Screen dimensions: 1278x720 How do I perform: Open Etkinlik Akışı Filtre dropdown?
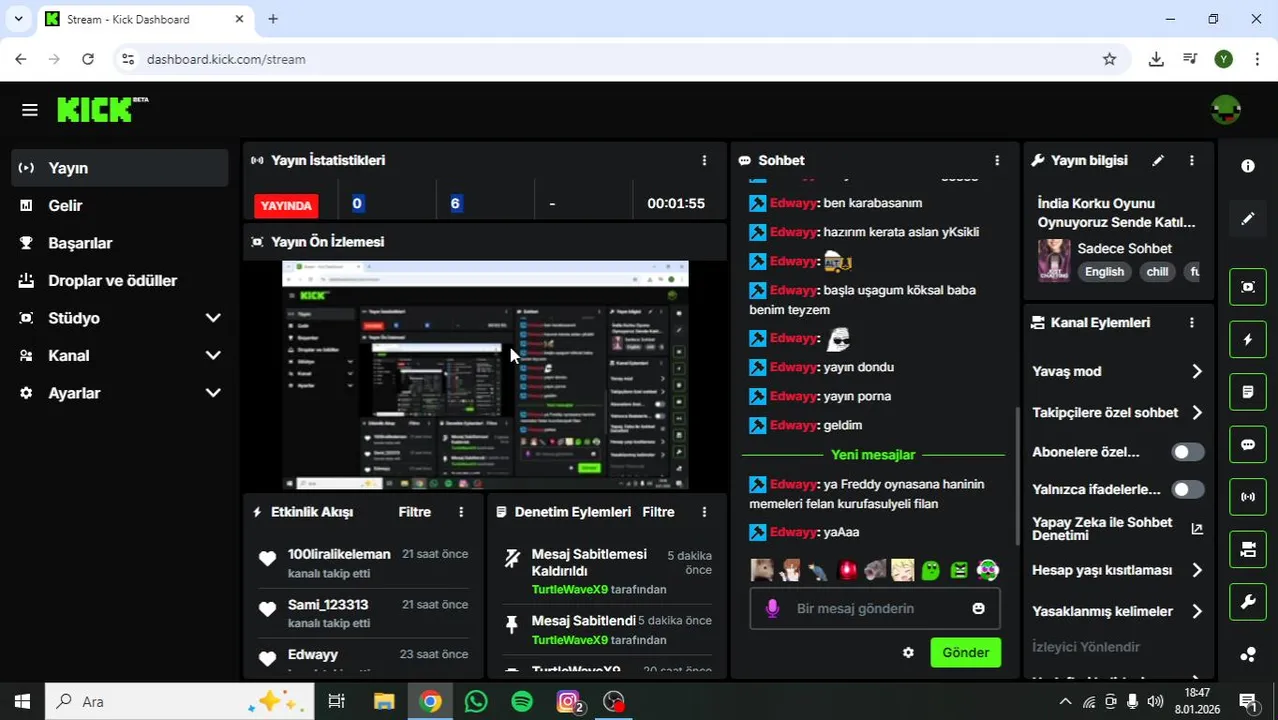[x=415, y=512]
